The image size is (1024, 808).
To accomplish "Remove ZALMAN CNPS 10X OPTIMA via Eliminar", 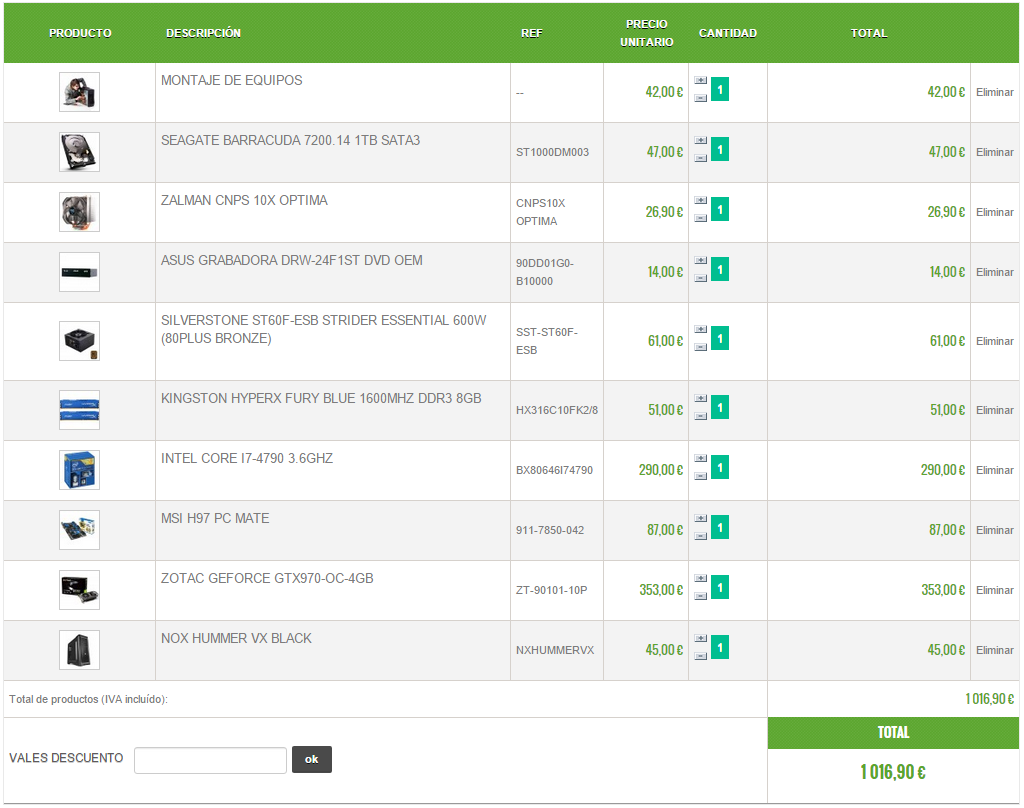I will [x=995, y=212].
